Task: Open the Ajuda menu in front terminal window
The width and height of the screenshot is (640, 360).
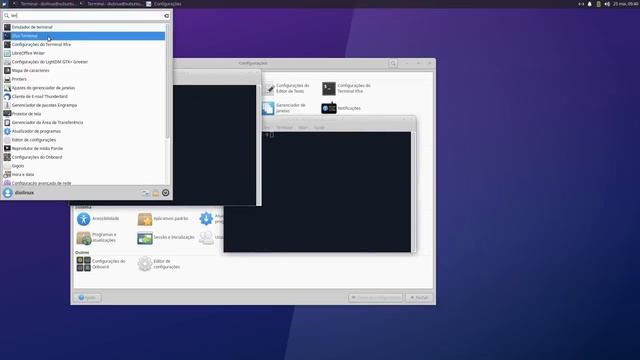Action: 319,128
